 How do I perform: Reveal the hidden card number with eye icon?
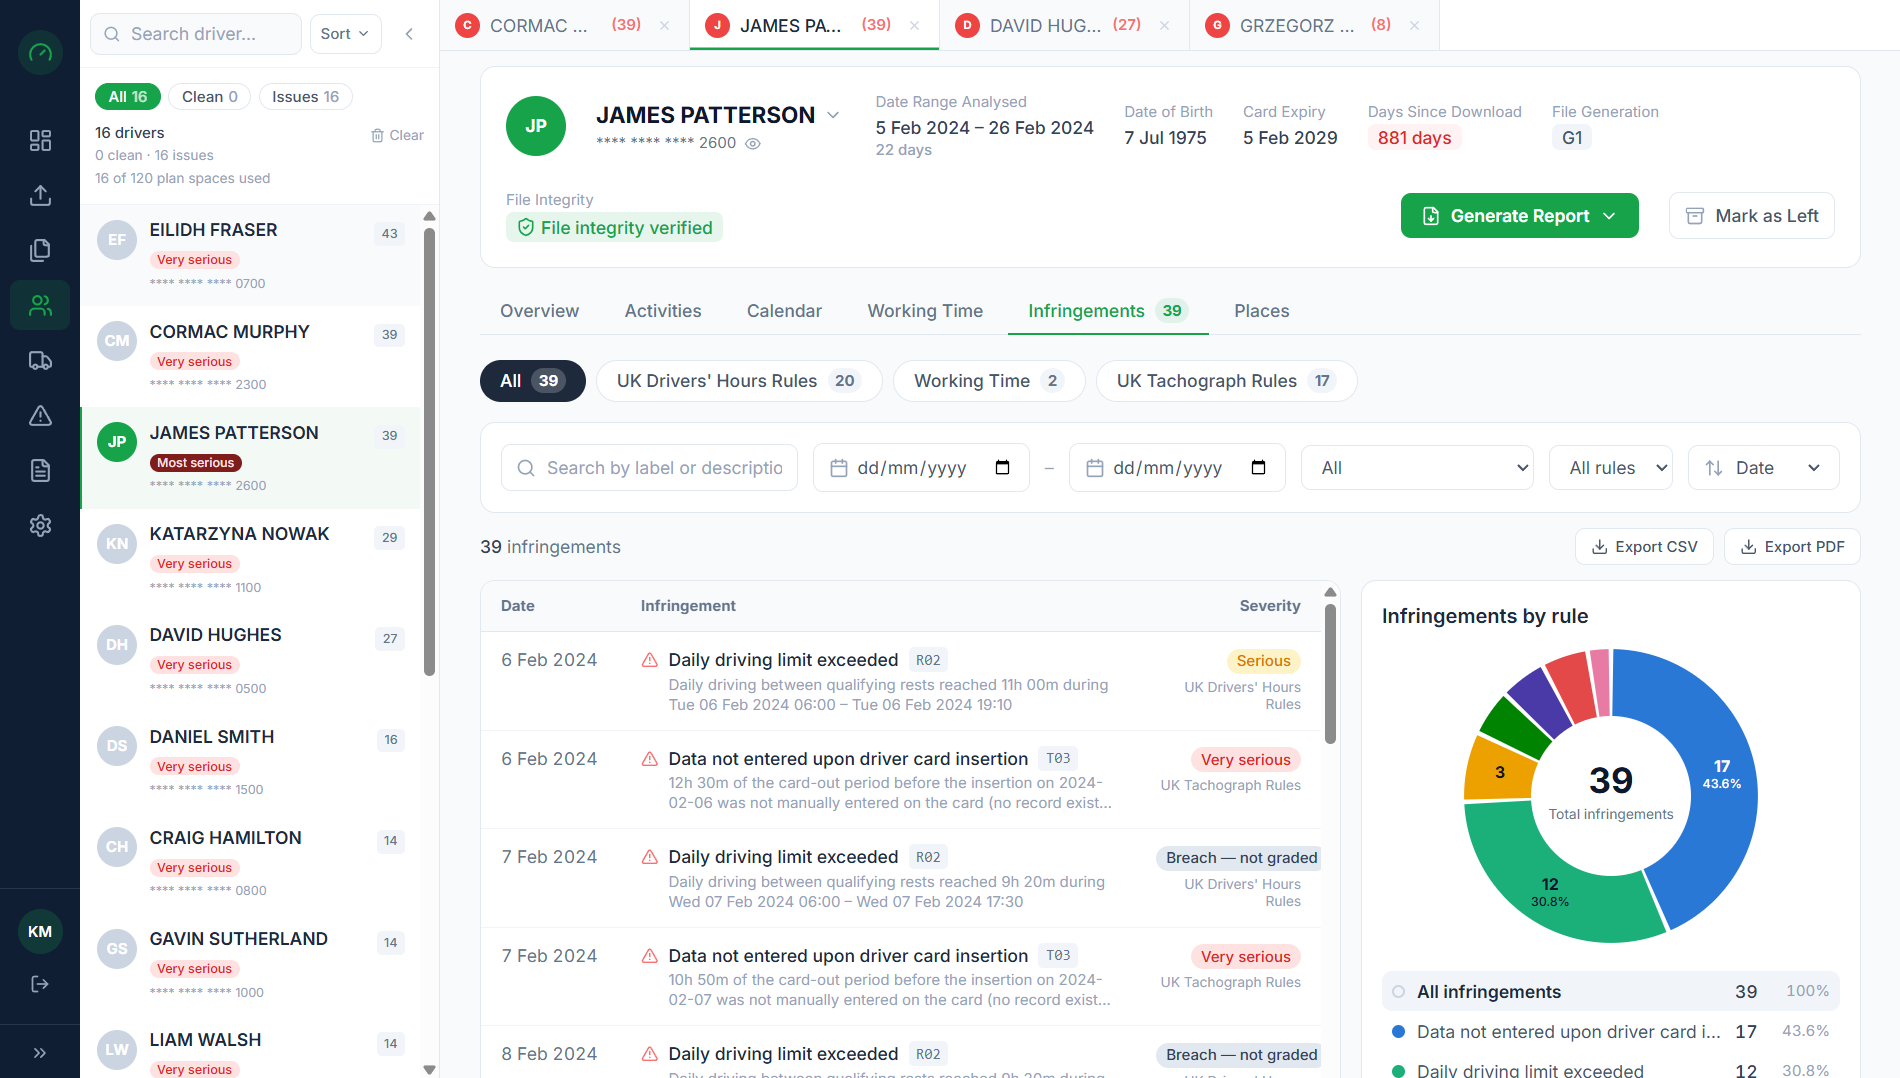tap(753, 144)
